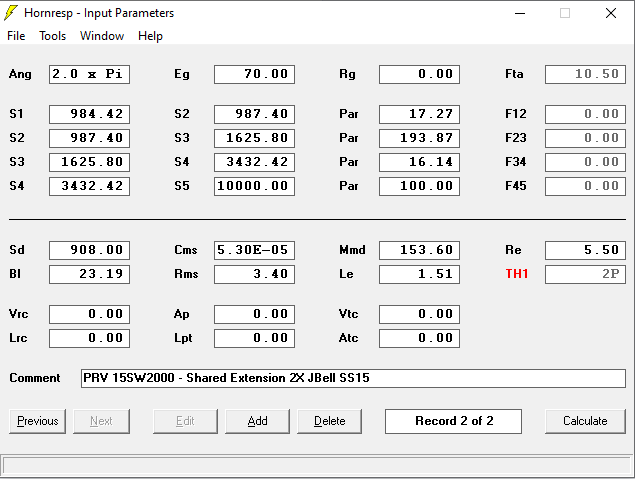Viewport: 635px width, 479px height.
Task: Go to the Previous record
Action: point(38,421)
